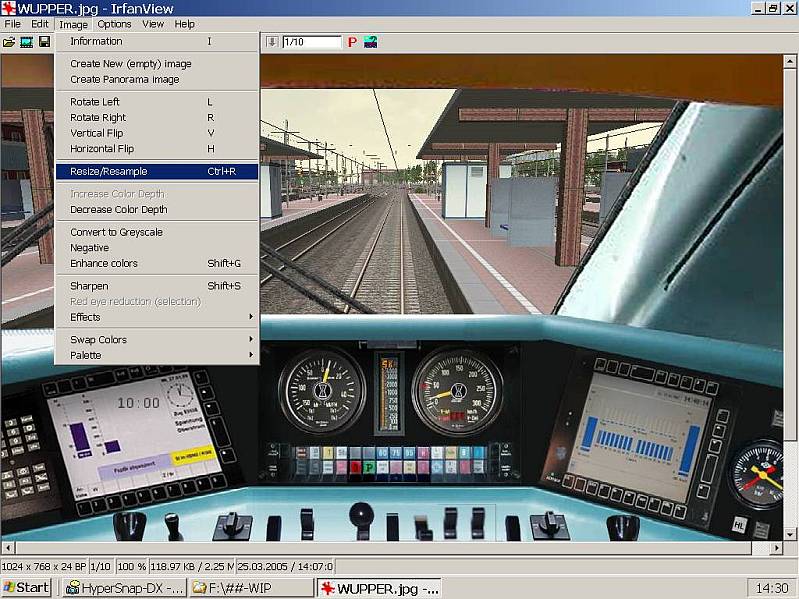
Task: Open the File menu
Action: click(x=13, y=24)
